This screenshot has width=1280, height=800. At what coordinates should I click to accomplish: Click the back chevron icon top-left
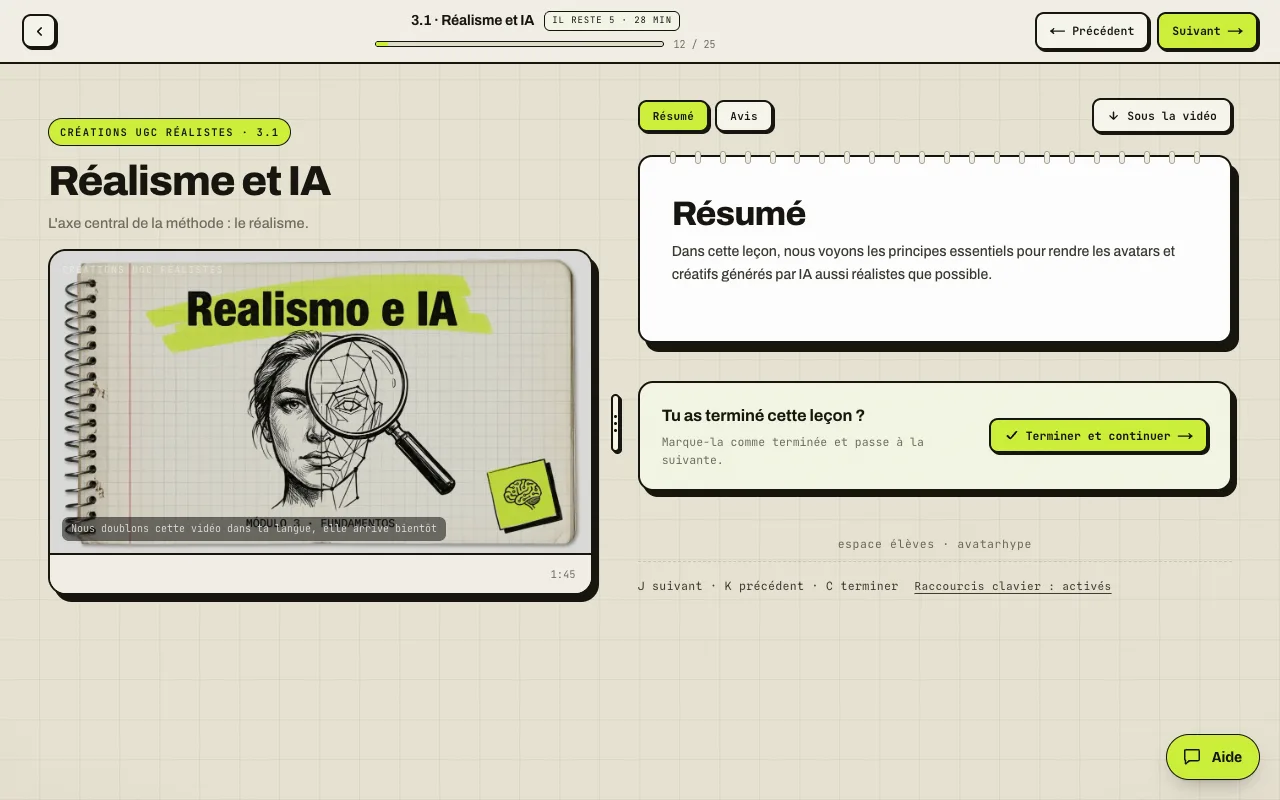pos(39,31)
